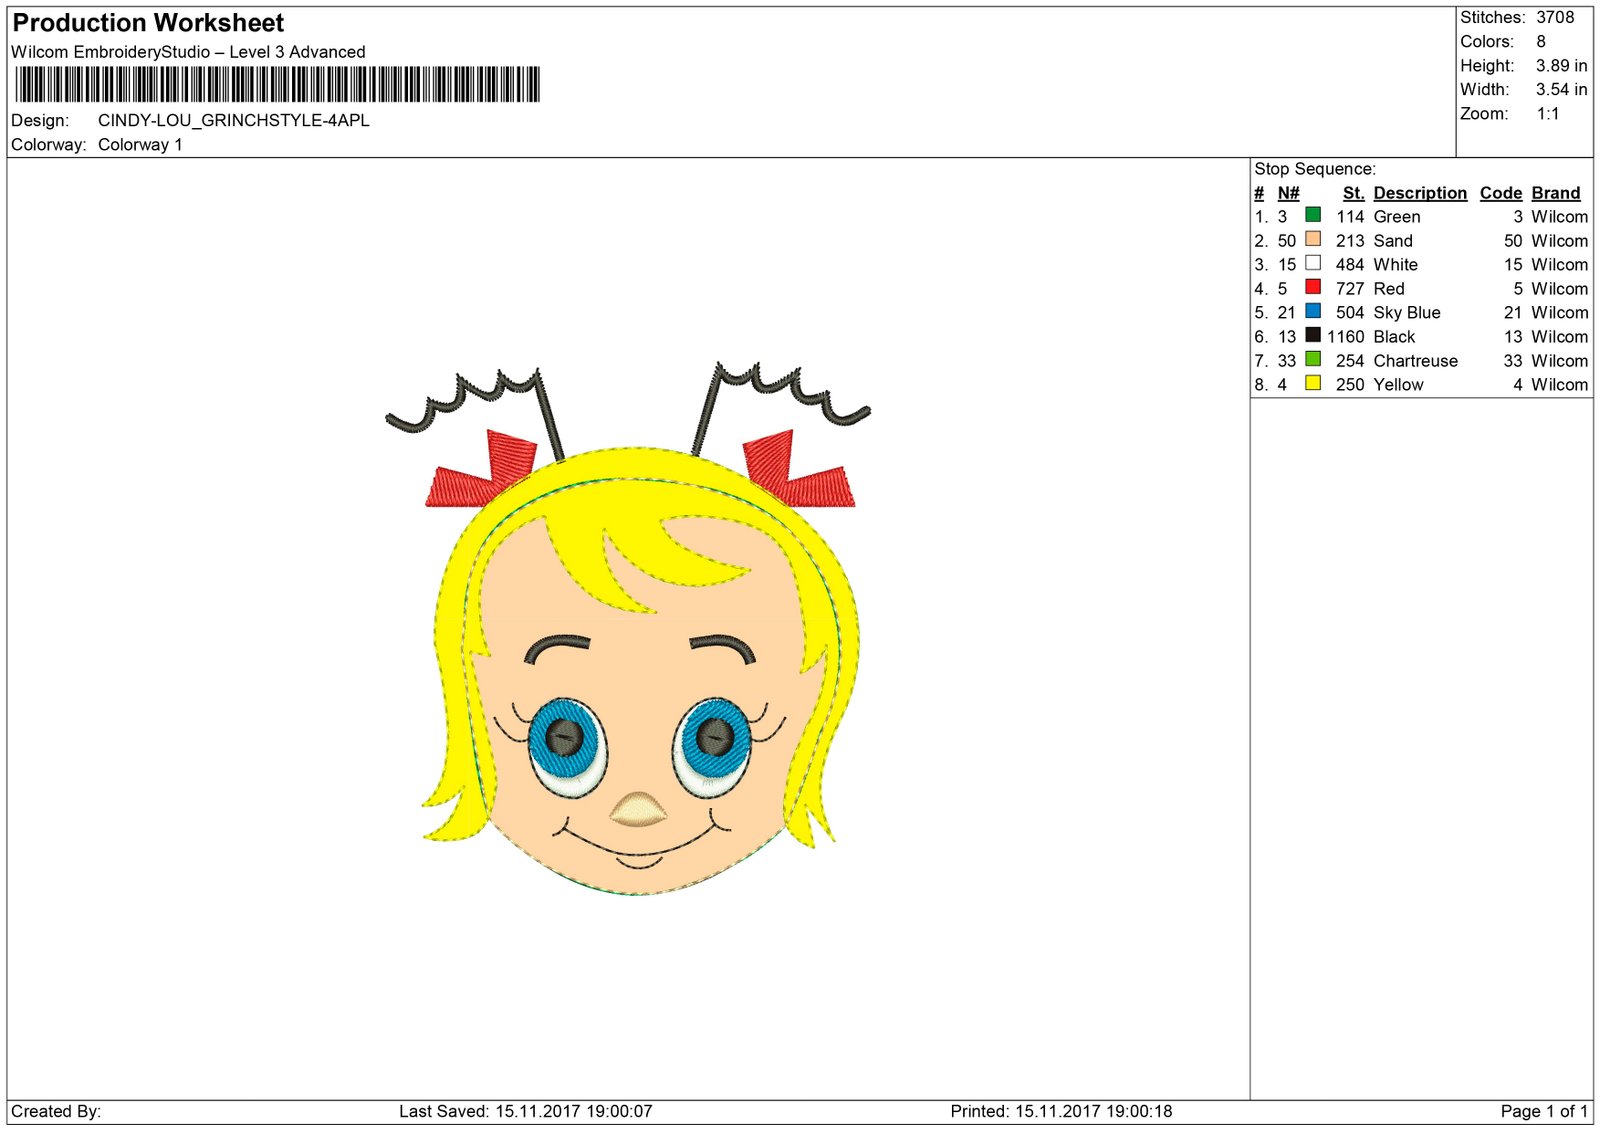Click the "Production Worksheet" title

[148, 23]
